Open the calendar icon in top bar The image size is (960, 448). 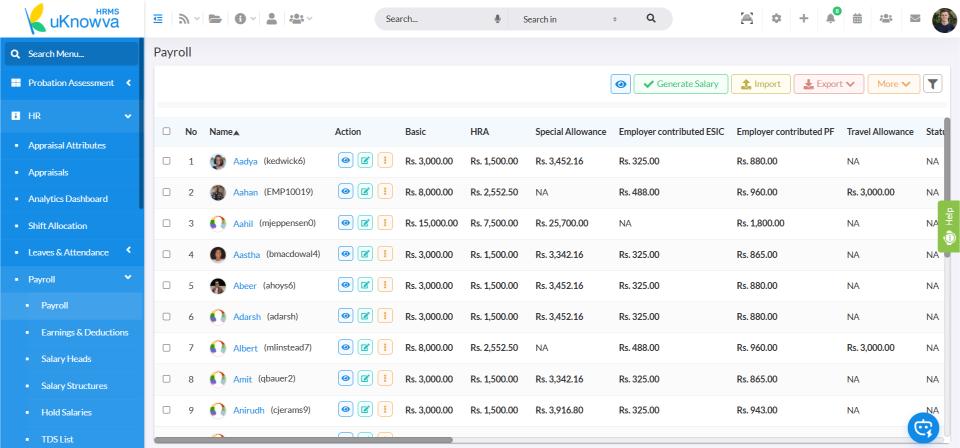[858, 19]
